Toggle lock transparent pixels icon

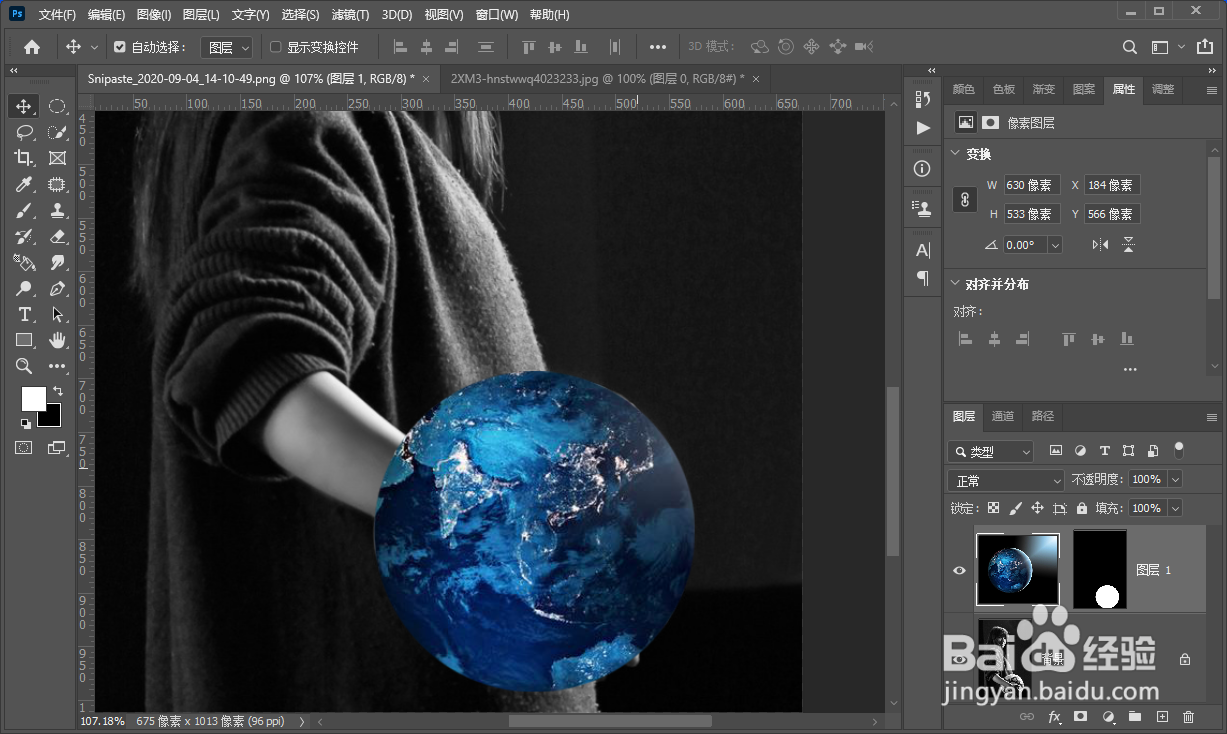coord(993,508)
